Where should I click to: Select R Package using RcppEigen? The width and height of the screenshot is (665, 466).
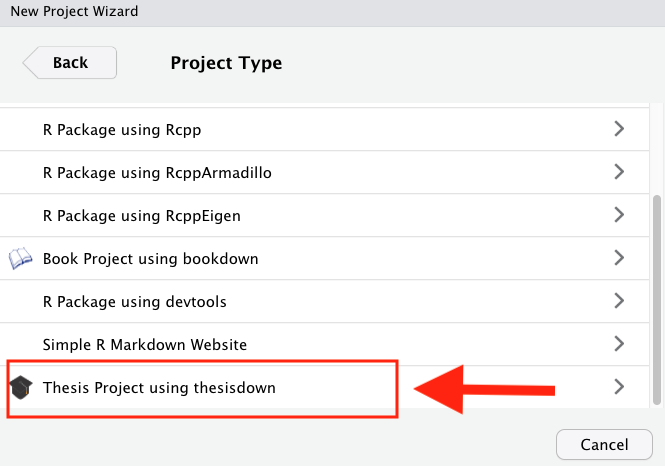coord(324,215)
